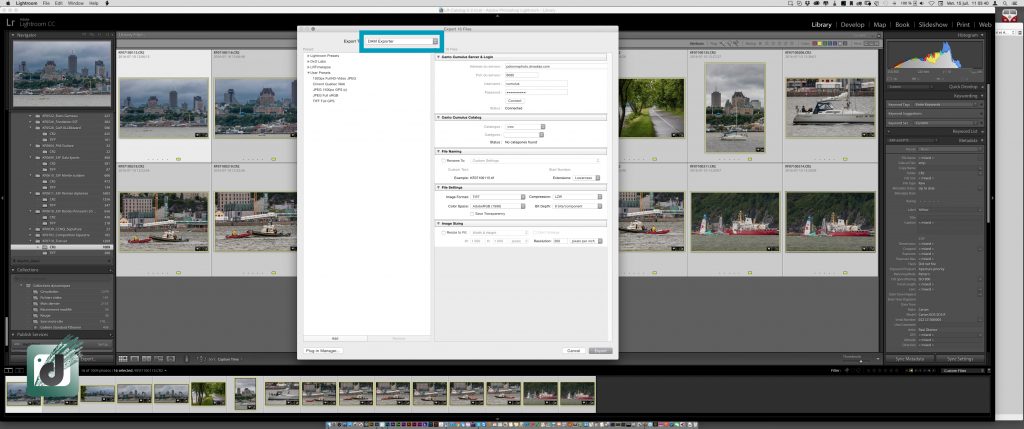Select the JPEG Full sRGB preset
Viewport: 1024px width, 429px height.
(x=326, y=96)
